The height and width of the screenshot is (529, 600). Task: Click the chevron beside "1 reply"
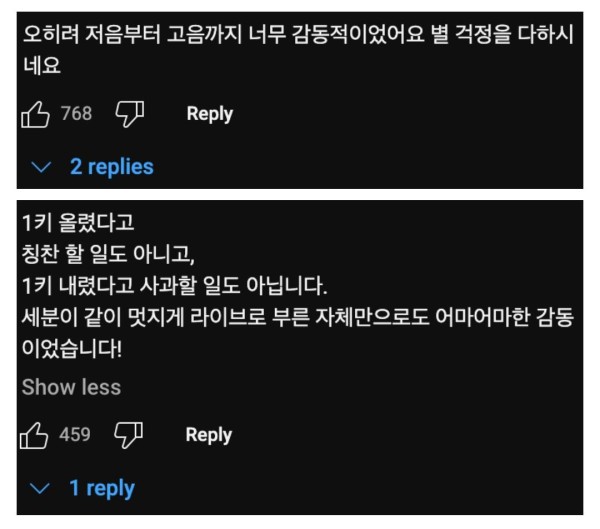(x=40, y=489)
